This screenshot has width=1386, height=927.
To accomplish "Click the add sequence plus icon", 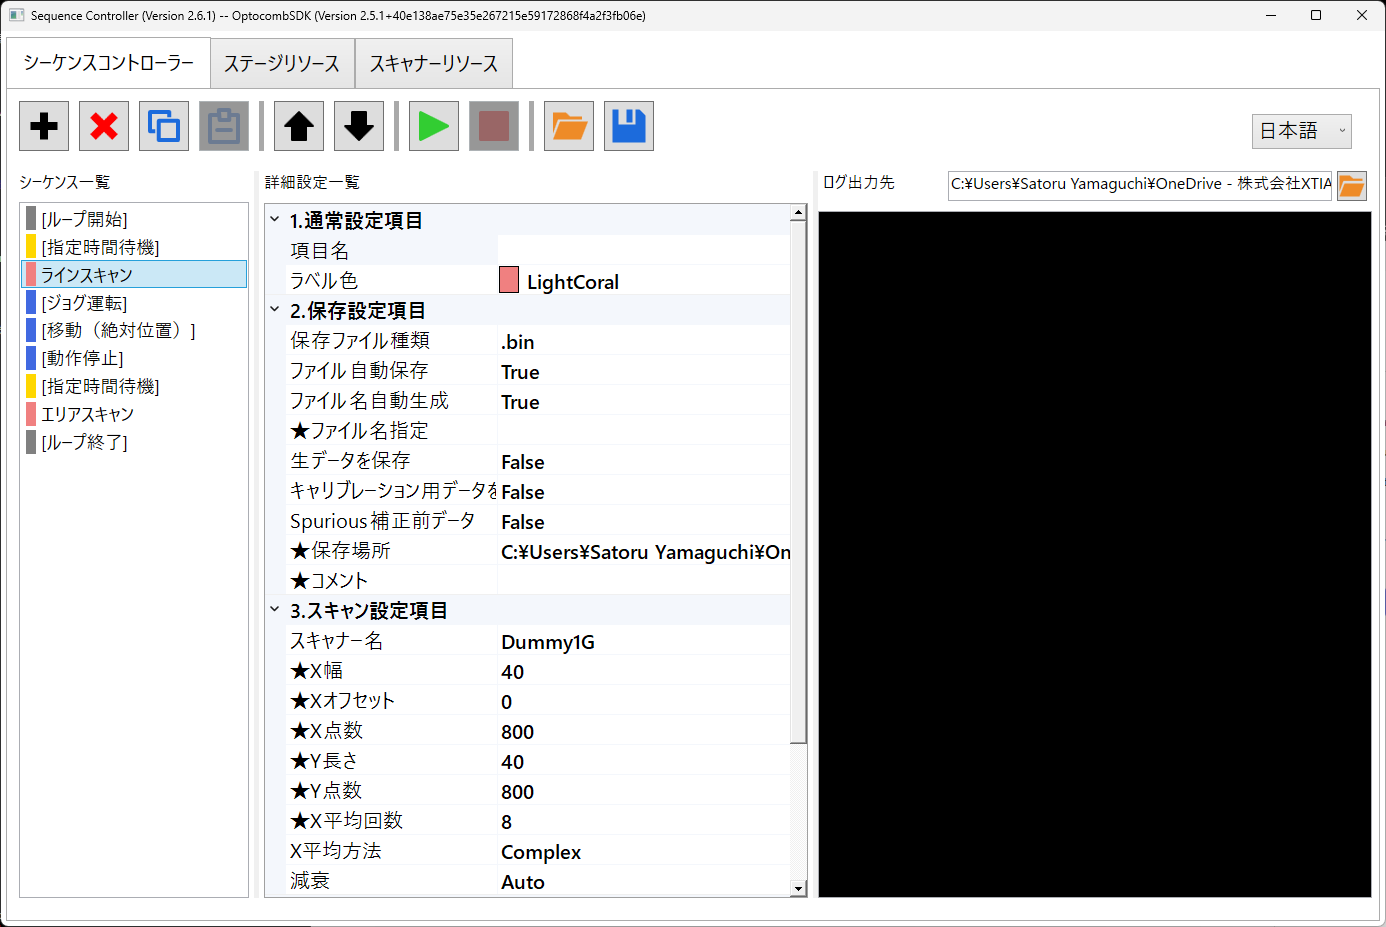I will [44, 126].
